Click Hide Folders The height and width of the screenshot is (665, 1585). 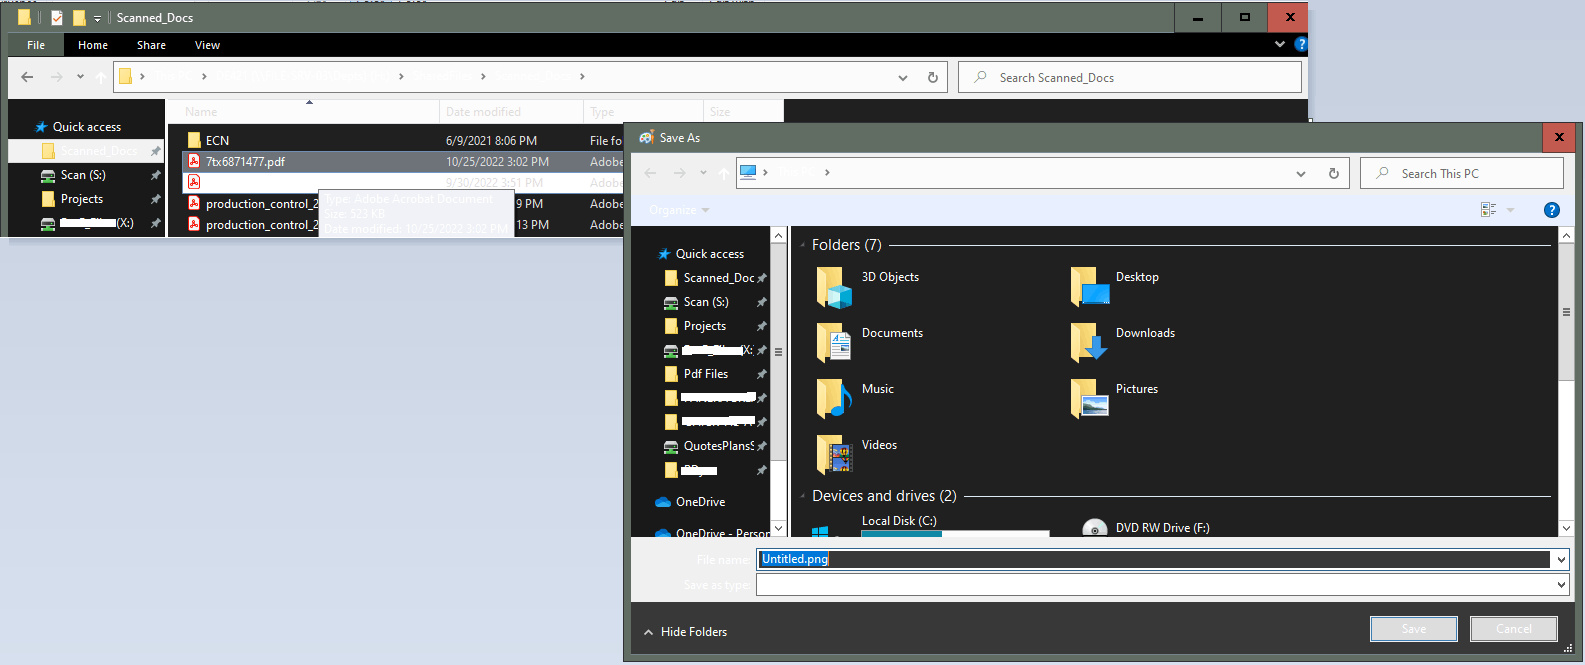pos(685,632)
